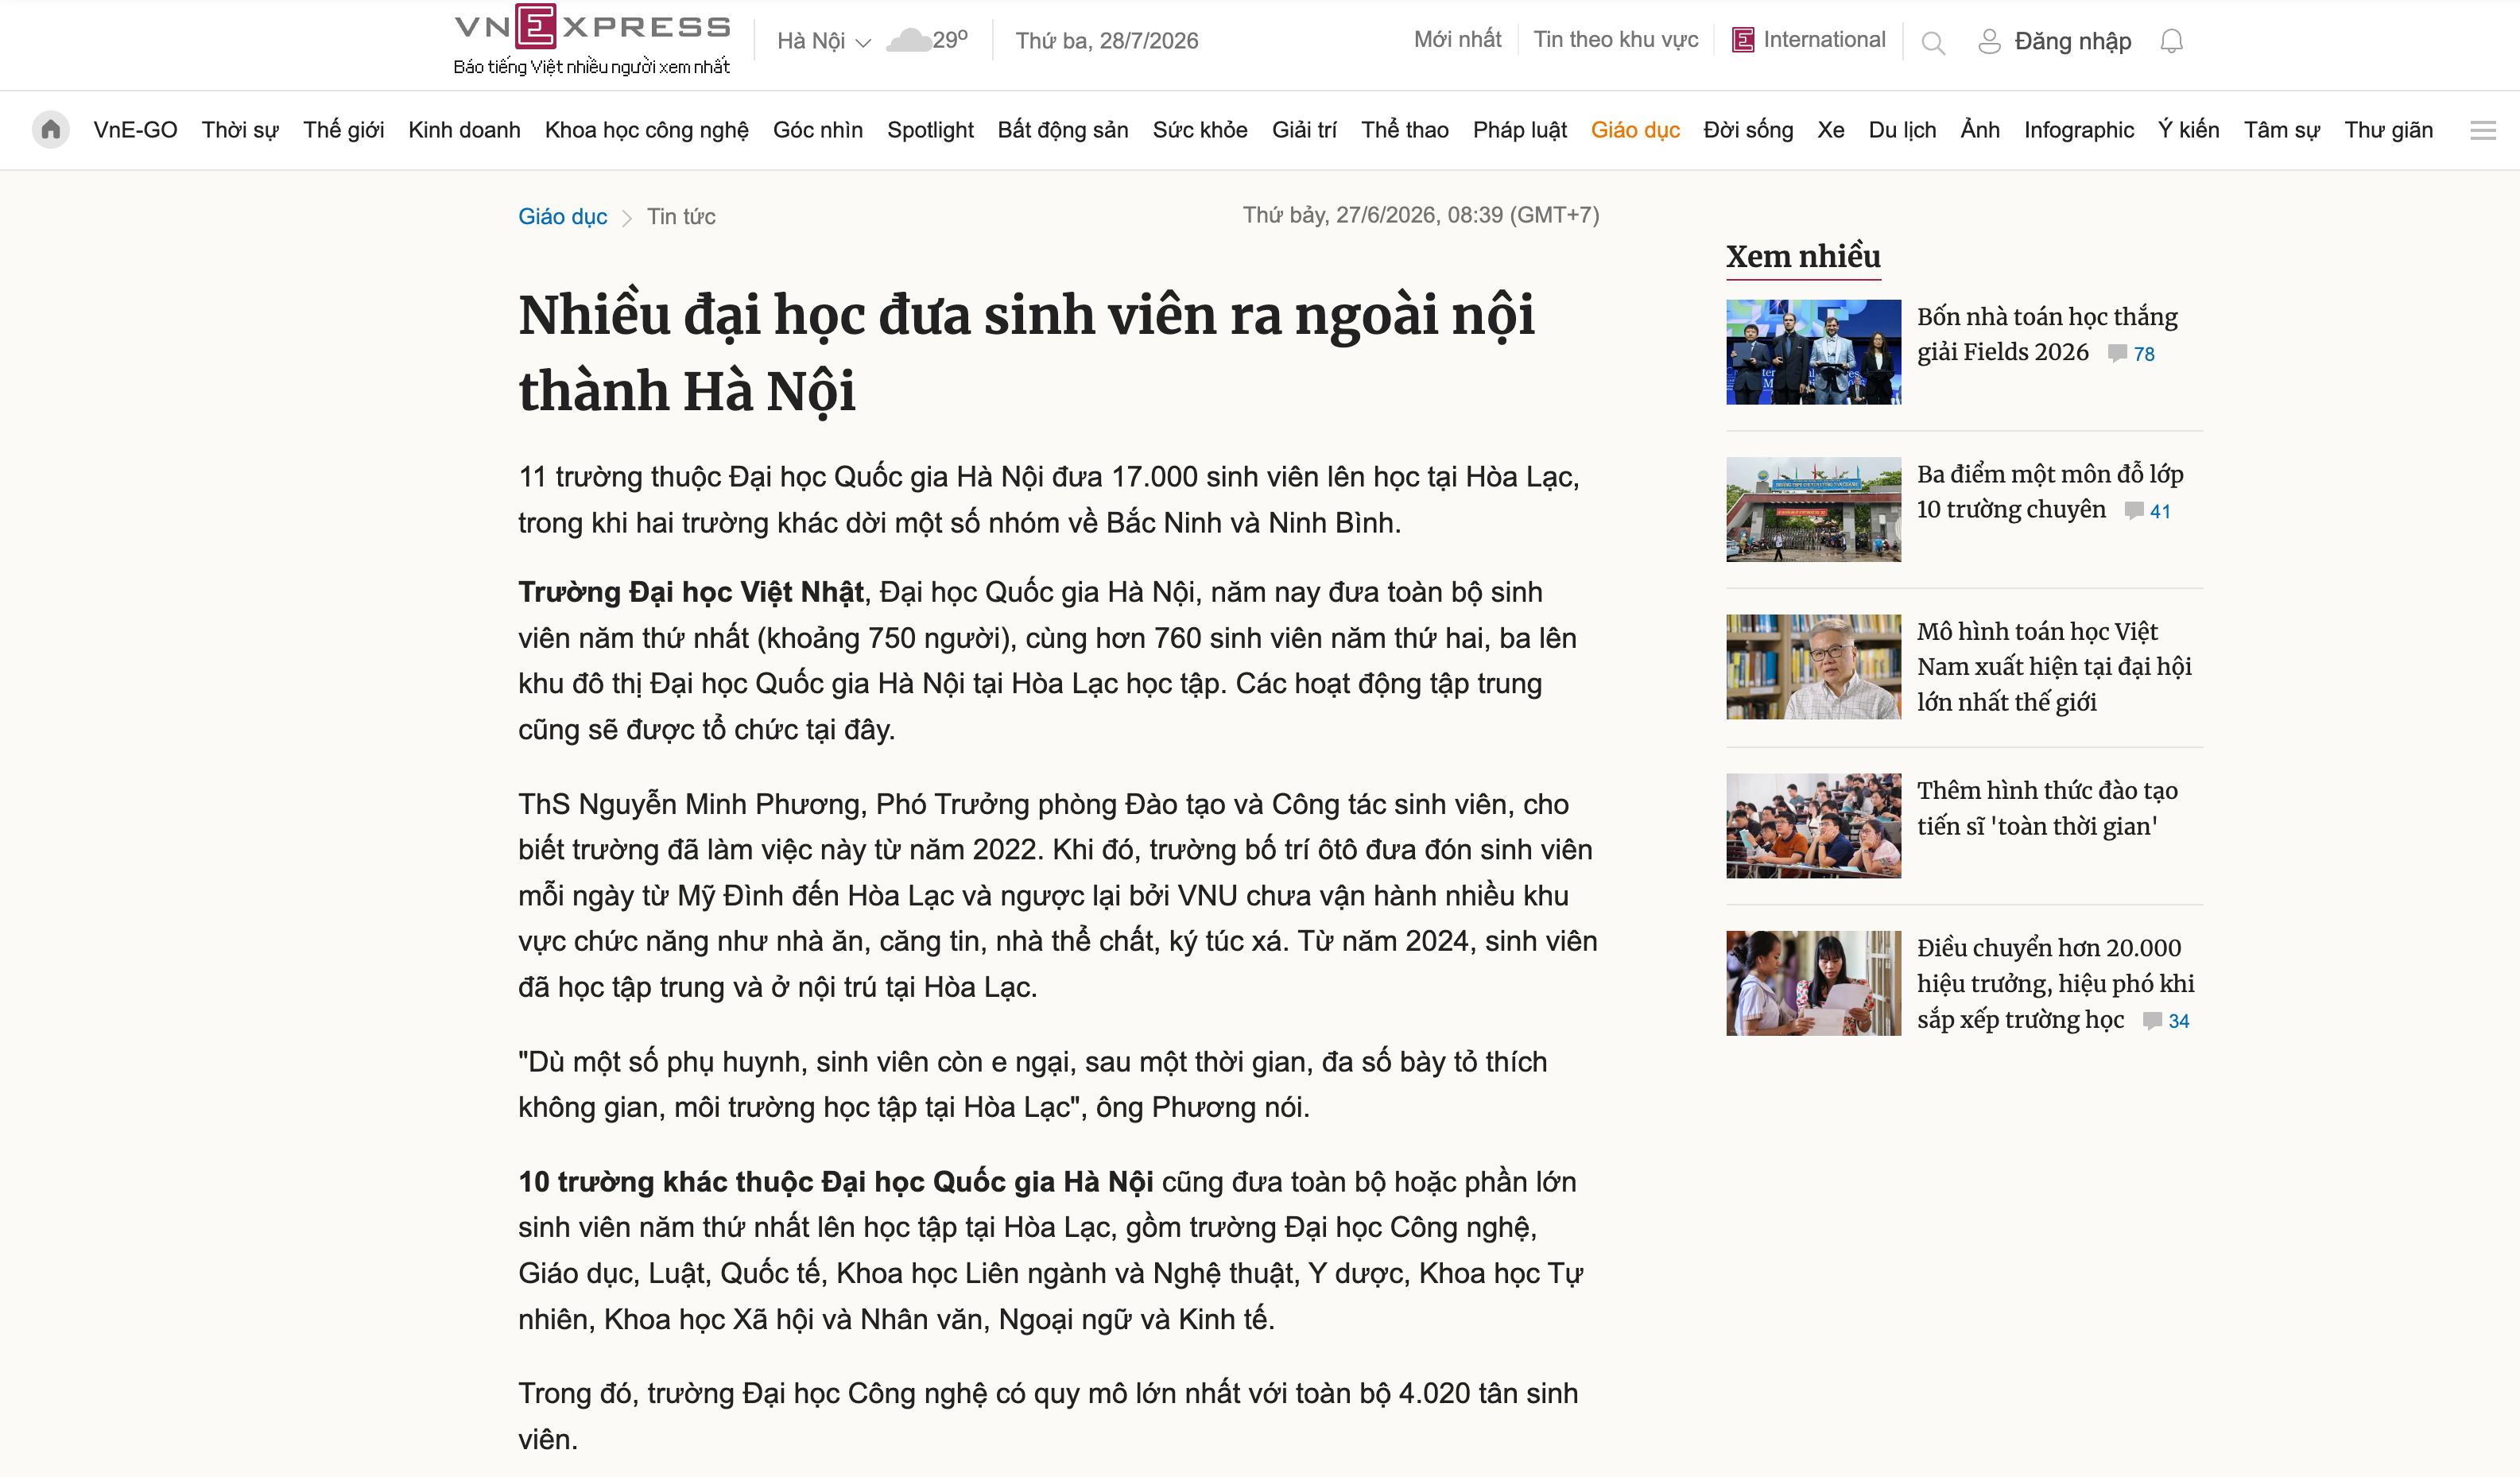Click thumbnail of students in lecture hall

tap(1813, 826)
